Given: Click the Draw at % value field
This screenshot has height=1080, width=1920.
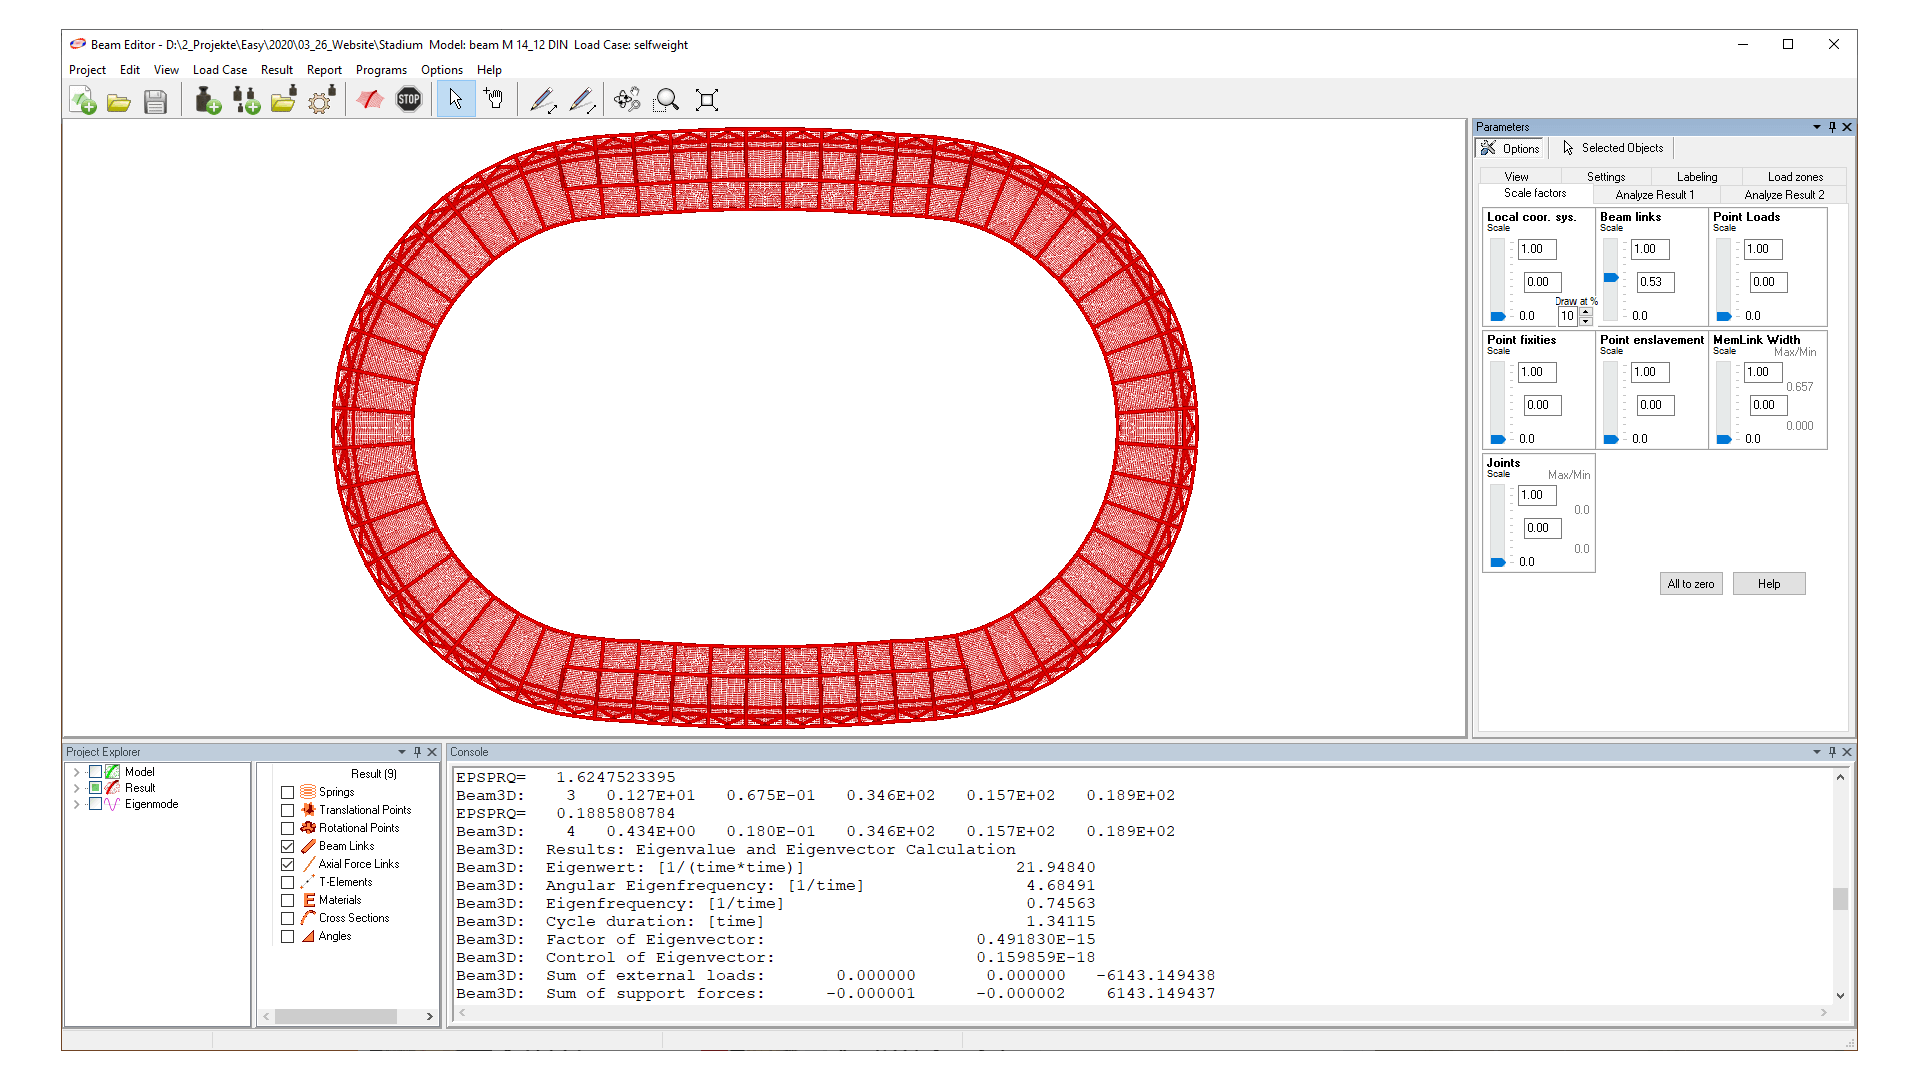Looking at the screenshot, I should tap(1567, 316).
